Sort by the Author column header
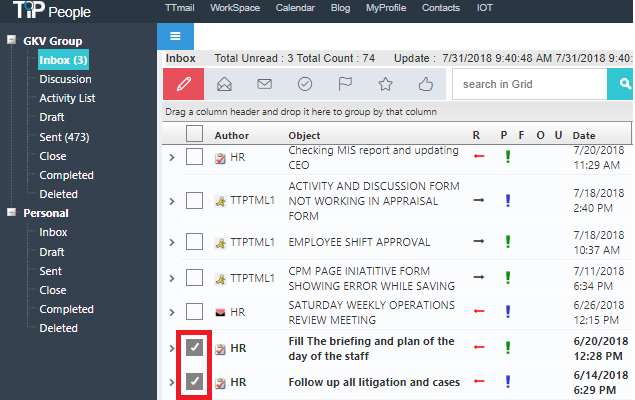This screenshot has width=635, height=400. coord(232,135)
